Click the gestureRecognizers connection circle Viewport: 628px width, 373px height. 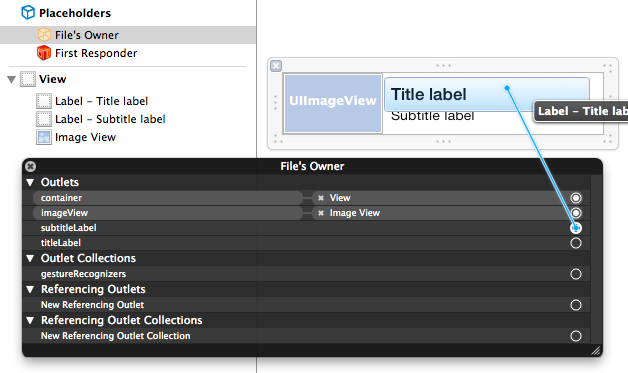pyautogui.click(x=576, y=274)
